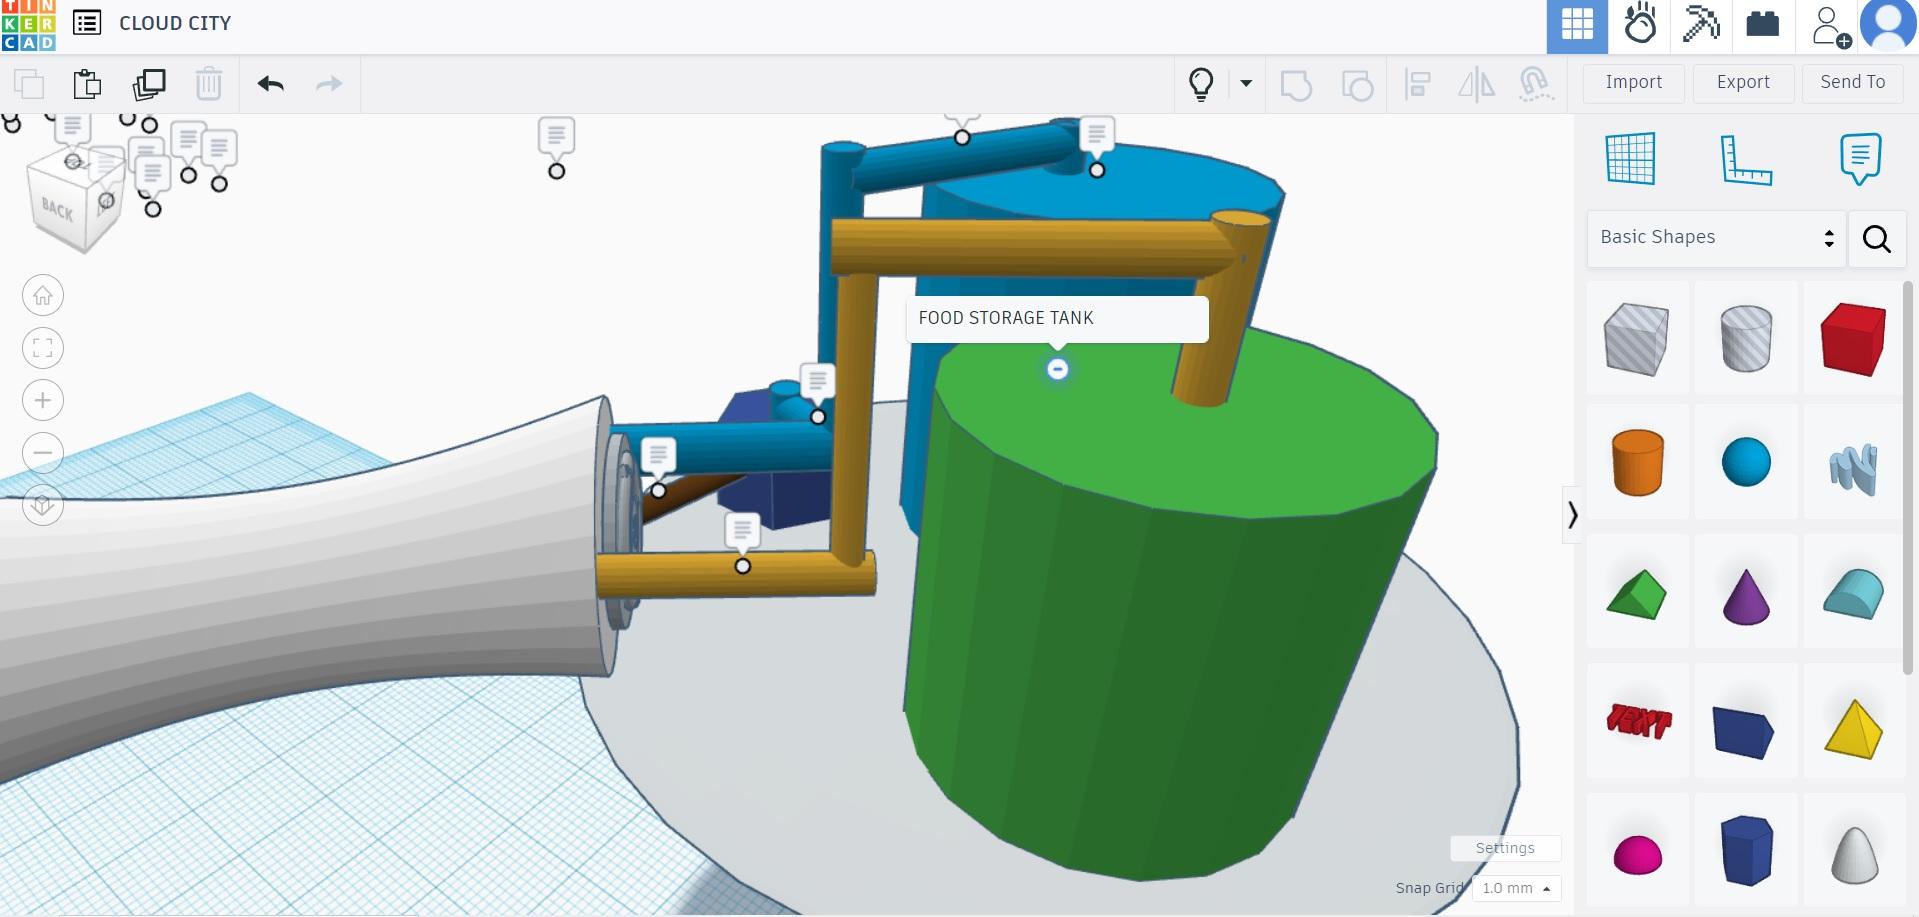Click the note pin above white funnel end
Image resolution: width=1919 pixels, height=917 pixels.
pos(658,490)
